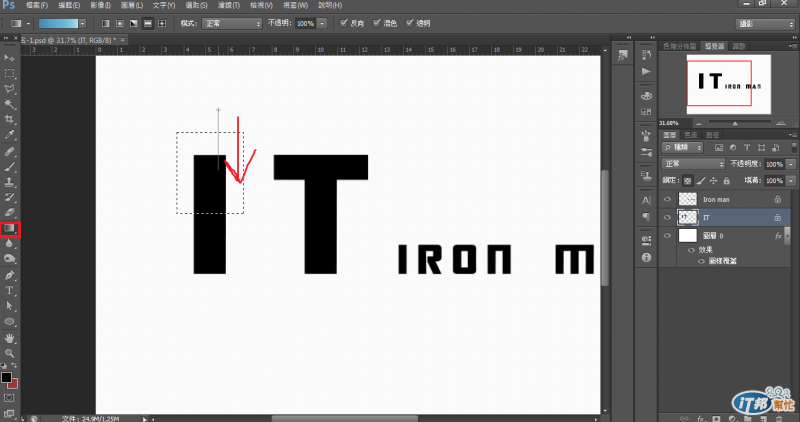The width and height of the screenshot is (800, 422).
Task: Select the History Brush tool
Action: pyautogui.click(x=9, y=197)
